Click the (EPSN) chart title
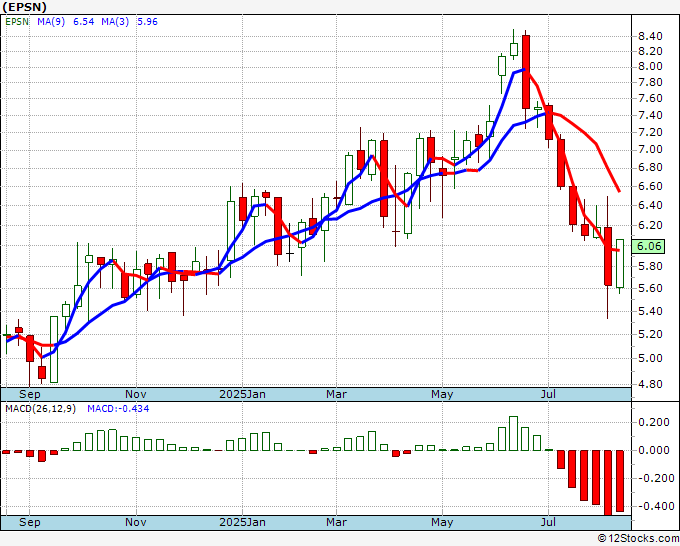 pyautogui.click(x=24, y=7)
